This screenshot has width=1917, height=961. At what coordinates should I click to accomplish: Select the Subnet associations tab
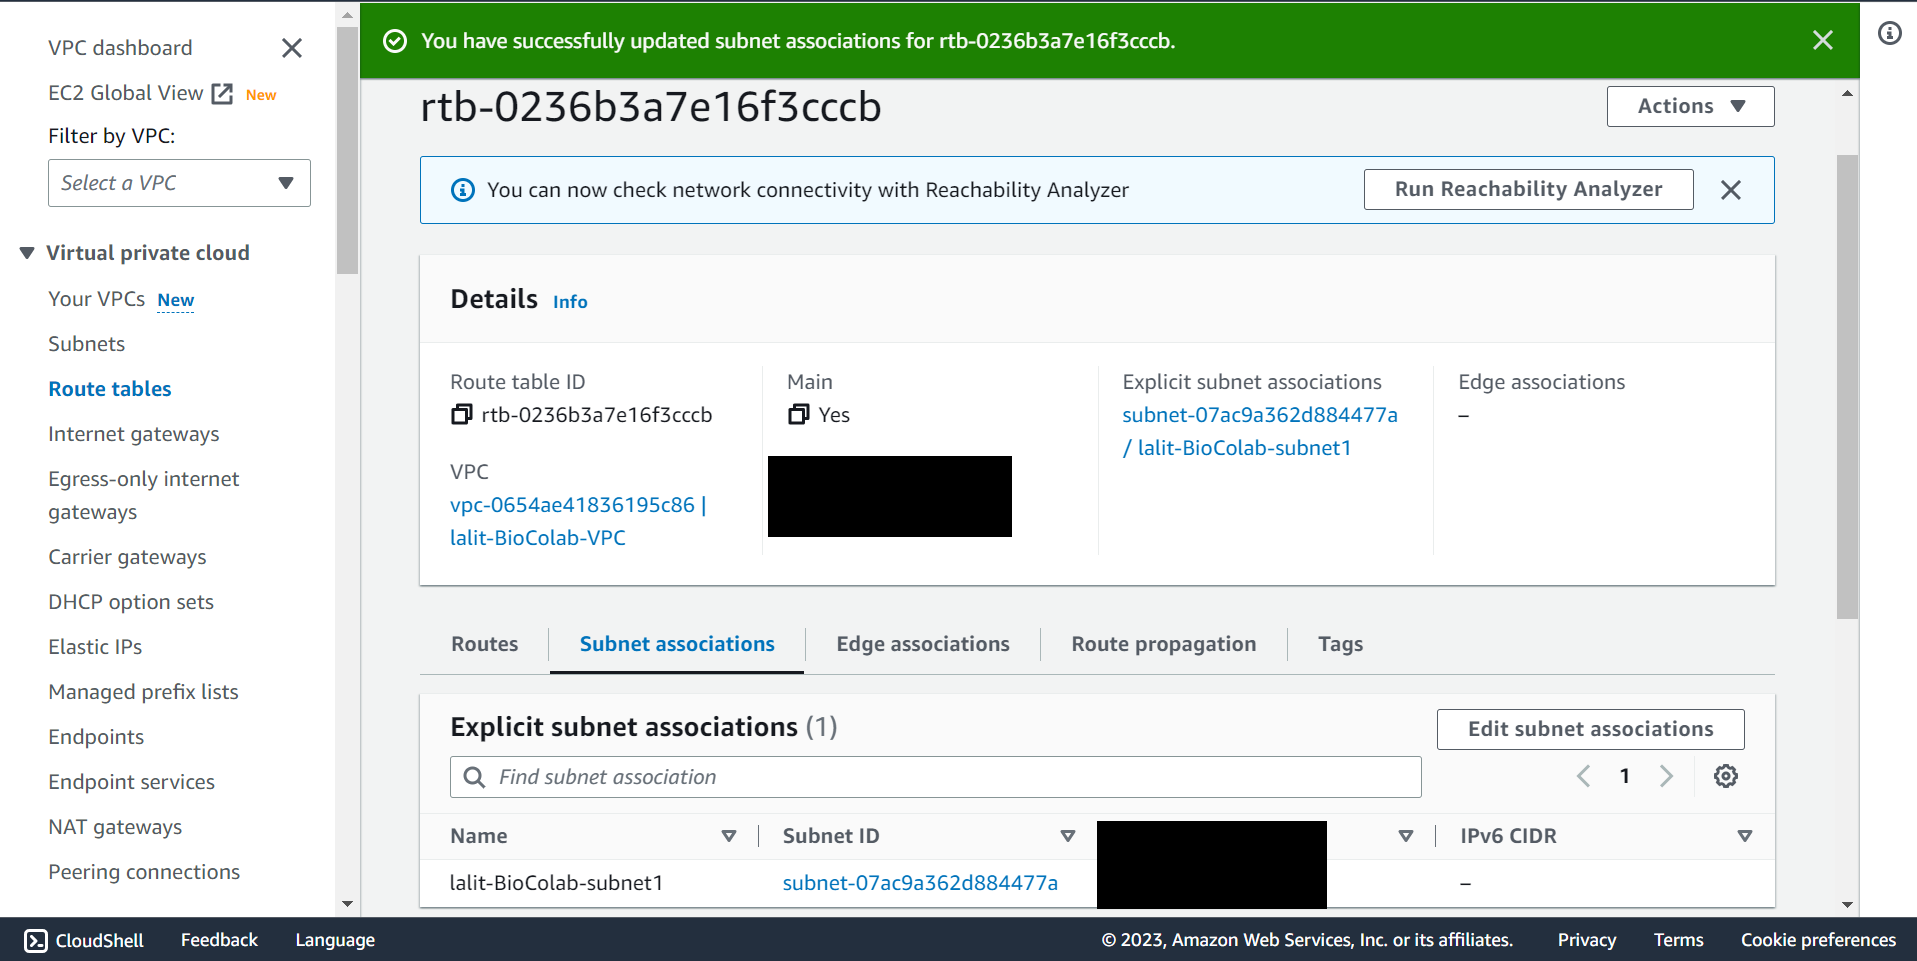tap(677, 644)
